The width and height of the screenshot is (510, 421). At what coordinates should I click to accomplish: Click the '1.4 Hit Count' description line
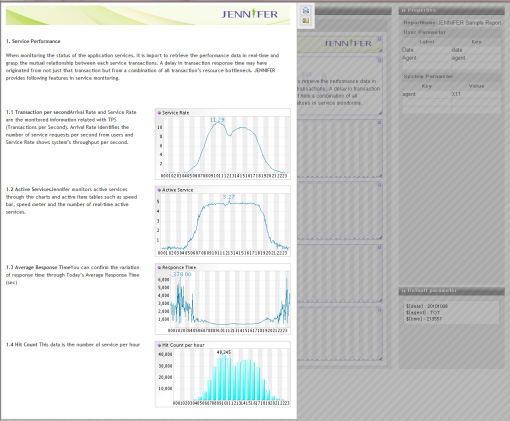coord(73,345)
